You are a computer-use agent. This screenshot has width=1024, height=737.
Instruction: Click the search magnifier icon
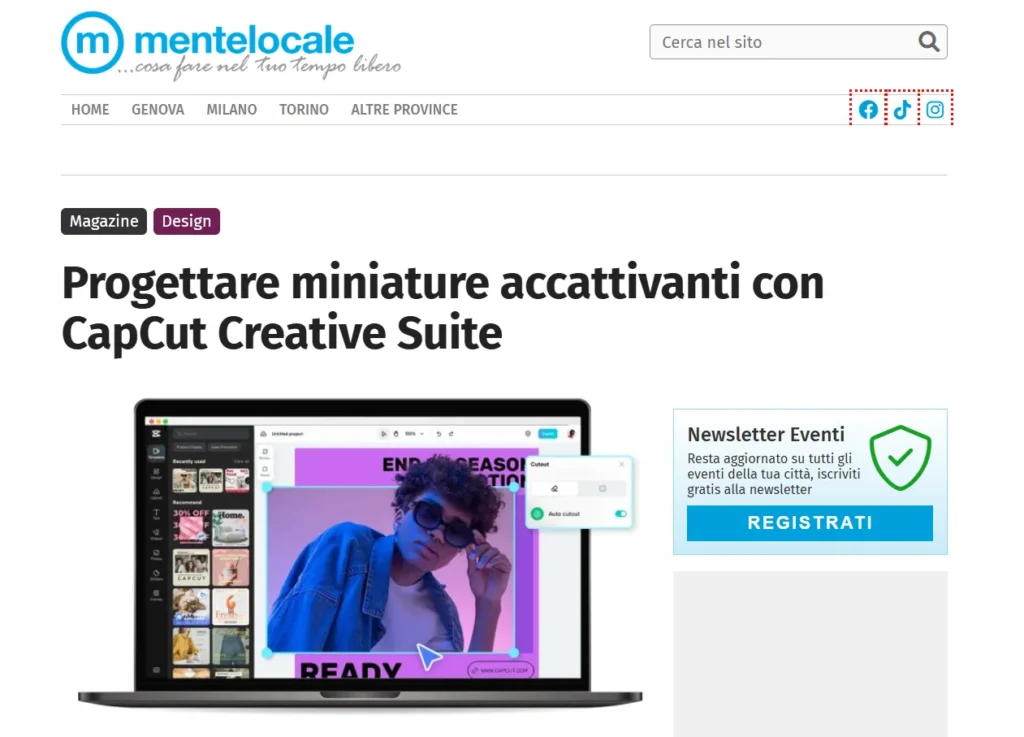tap(929, 42)
